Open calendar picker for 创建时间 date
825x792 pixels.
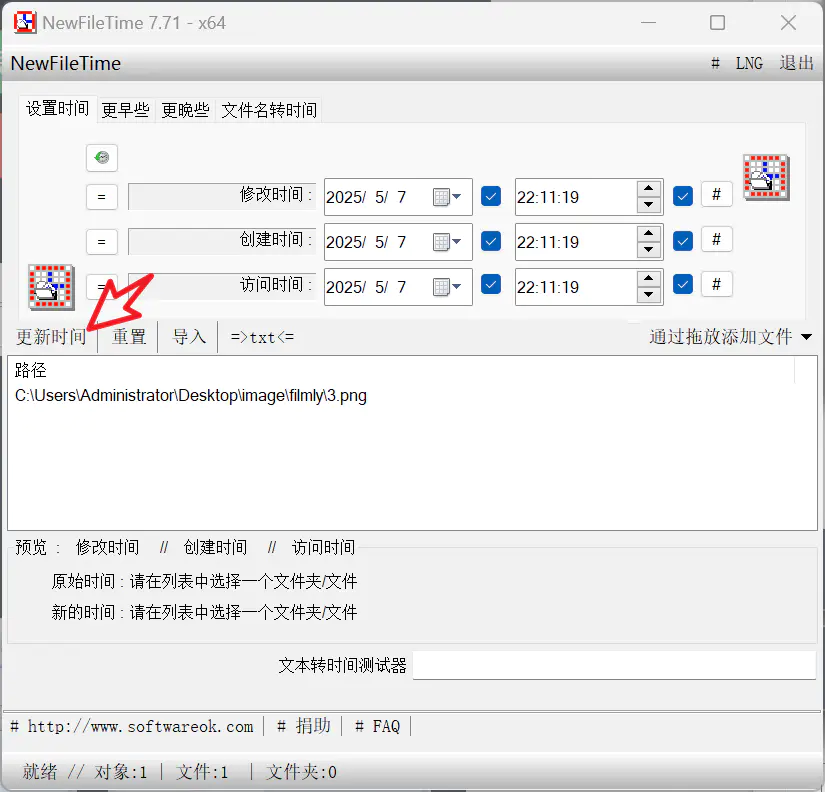pos(447,242)
